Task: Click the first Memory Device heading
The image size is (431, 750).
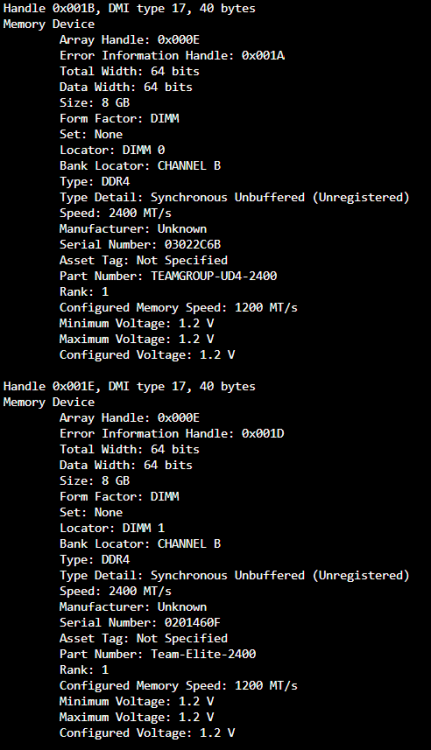Action: [49, 24]
